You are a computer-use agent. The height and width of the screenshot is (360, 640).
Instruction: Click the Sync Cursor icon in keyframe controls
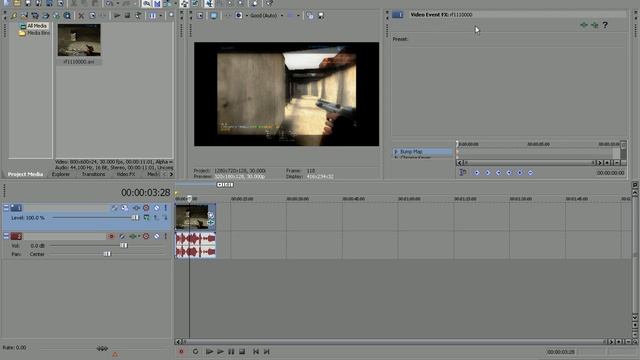click(x=462, y=173)
